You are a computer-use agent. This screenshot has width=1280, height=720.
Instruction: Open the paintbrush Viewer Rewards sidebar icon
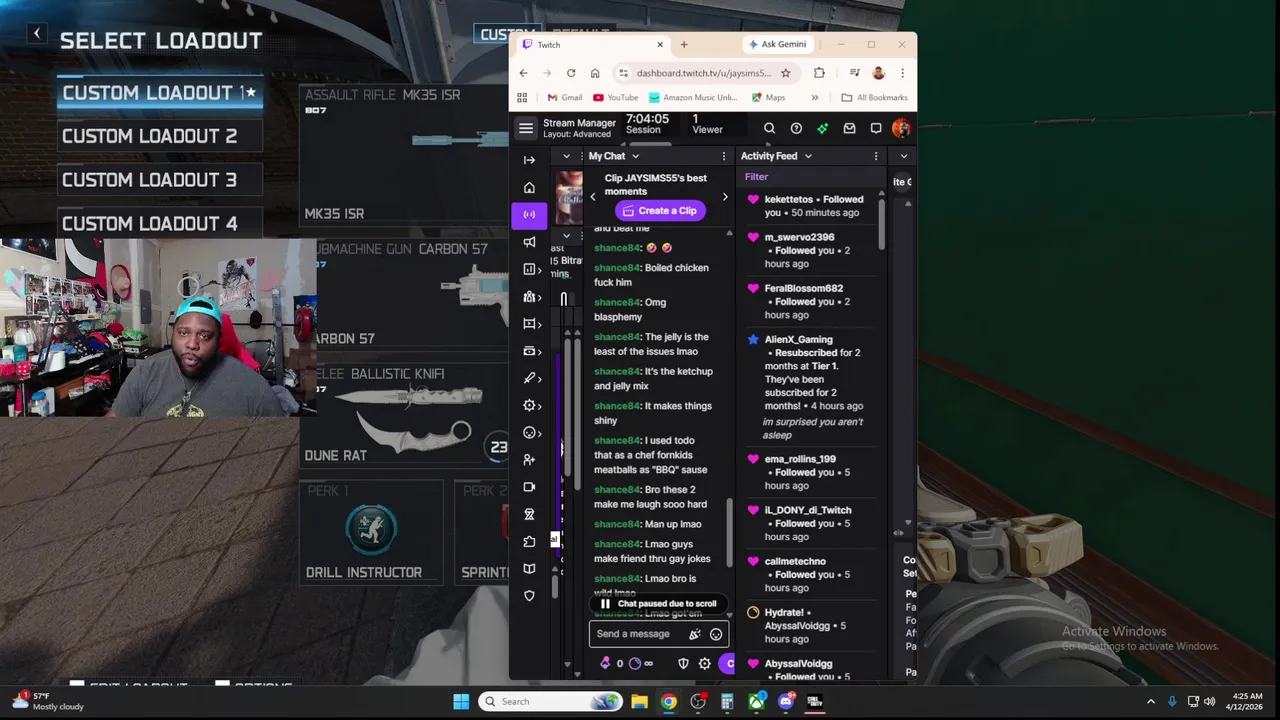click(529, 378)
